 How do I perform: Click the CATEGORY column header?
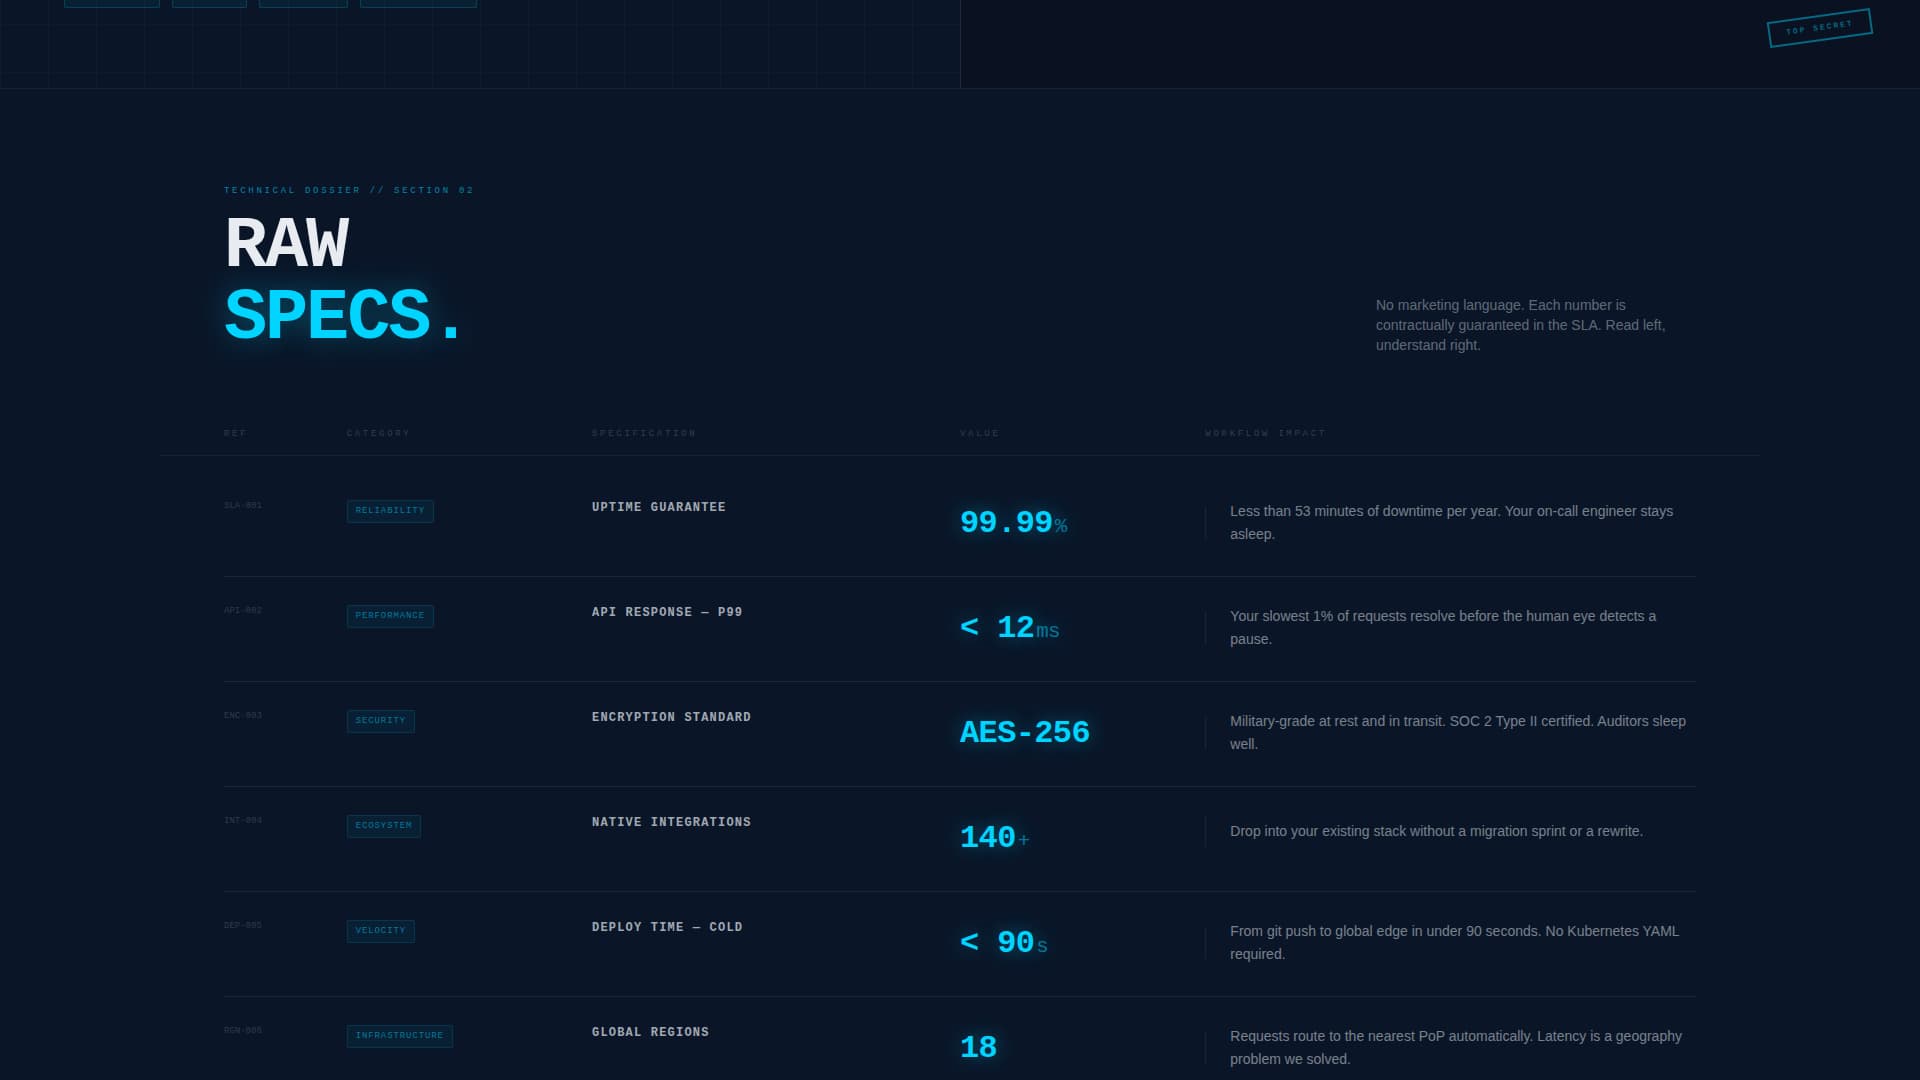(378, 433)
